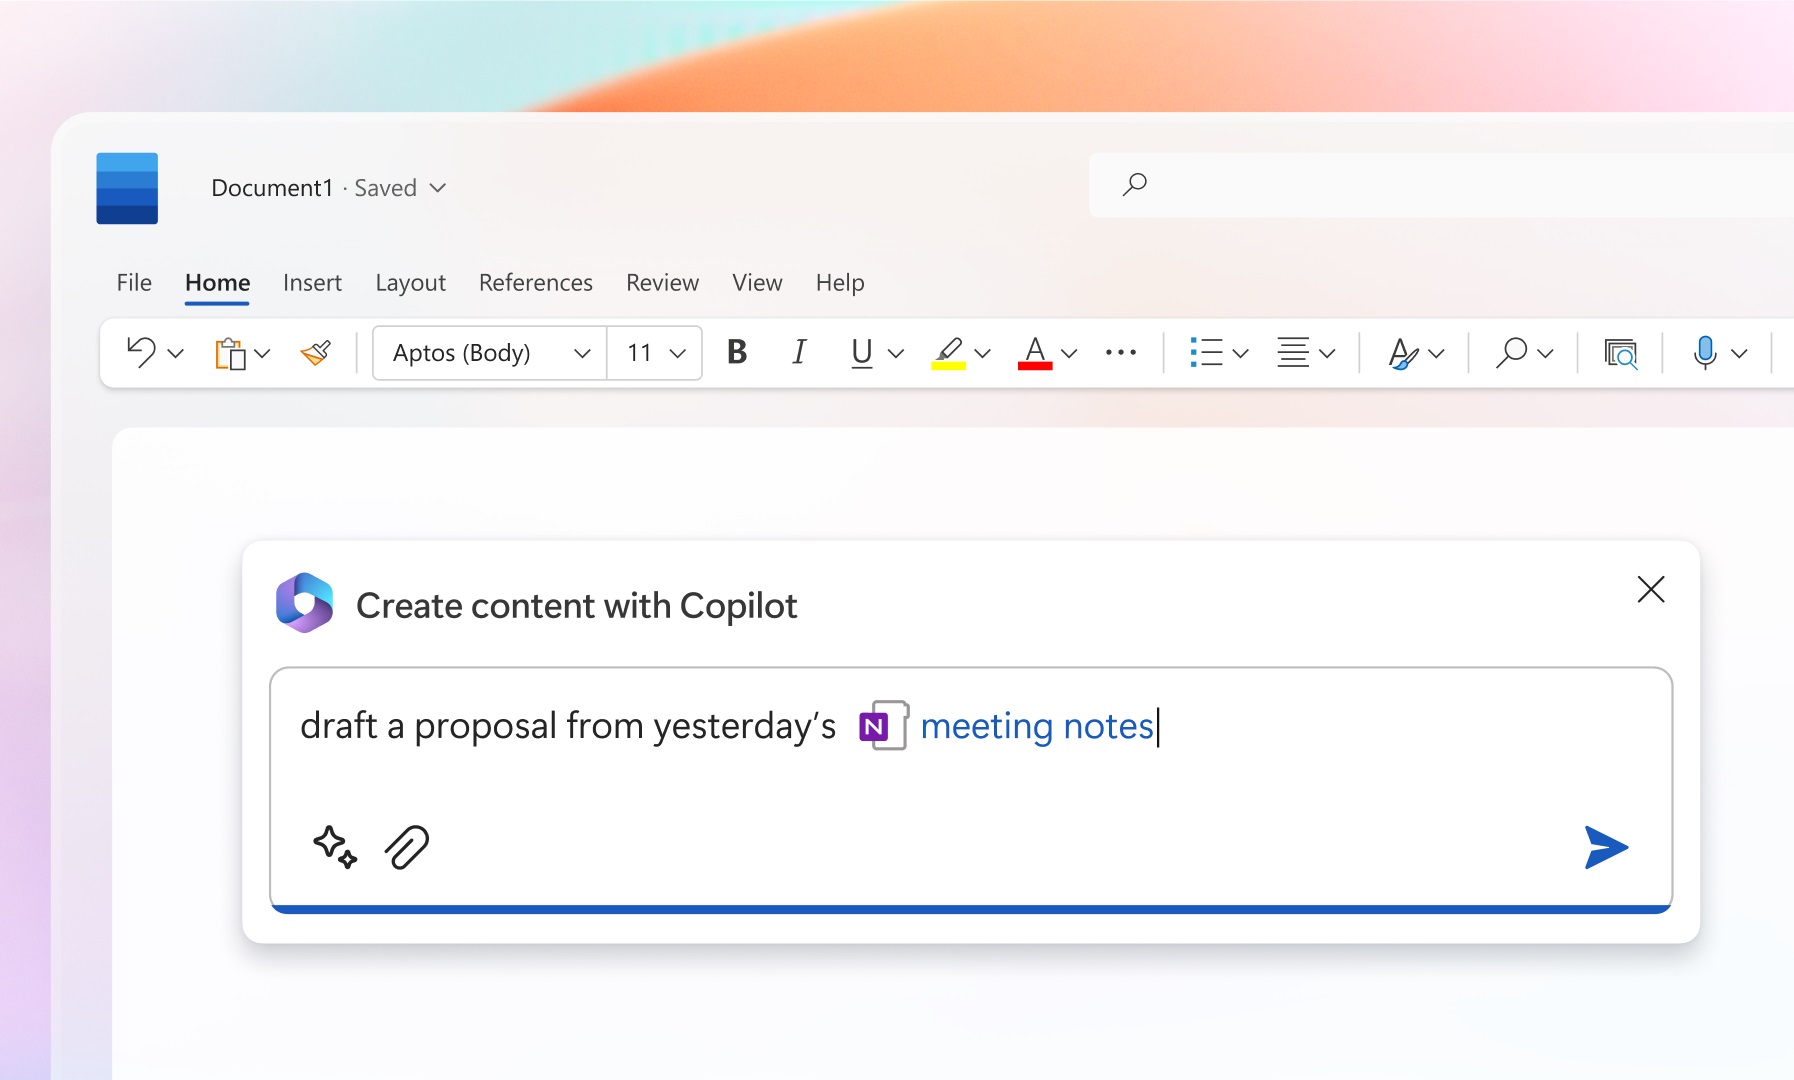Click the Copilot logo icon
This screenshot has height=1080, width=1794.
(x=304, y=603)
